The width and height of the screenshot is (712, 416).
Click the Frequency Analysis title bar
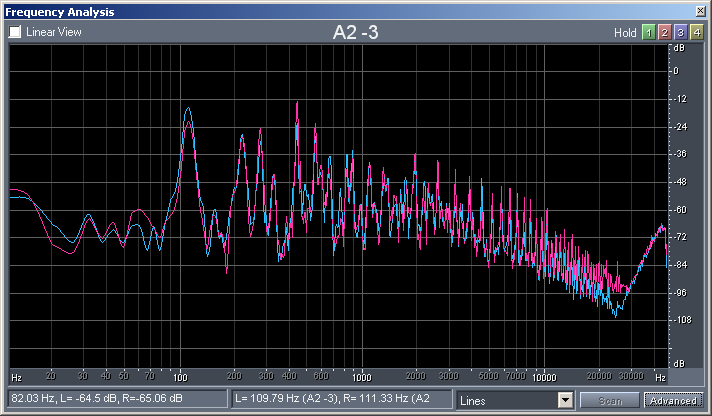pyautogui.click(x=300, y=11)
